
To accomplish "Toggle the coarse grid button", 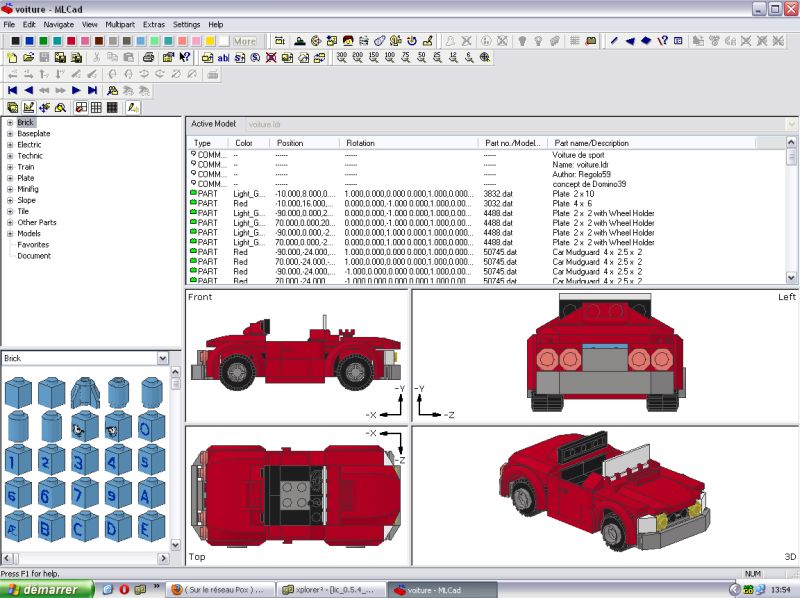I will click(80, 107).
